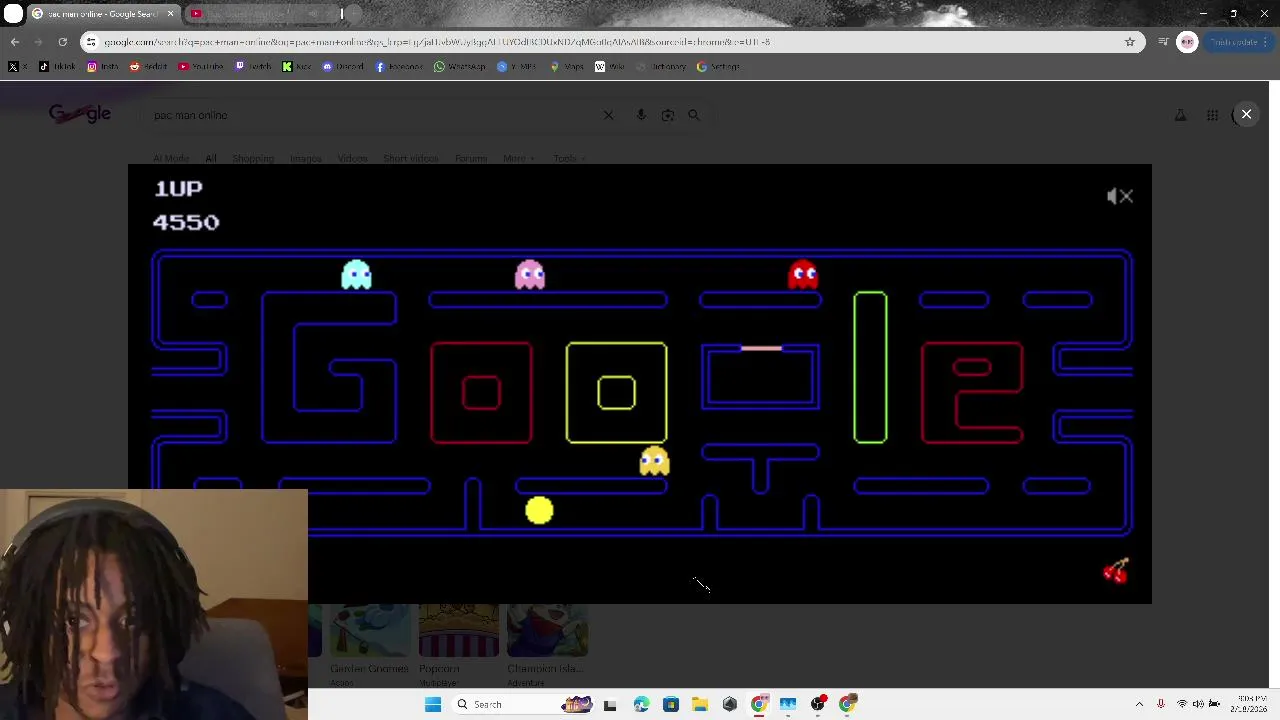Open the Chrome profile avatar
This screenshot has width=1280, height=720.
pyautogui.click(x=1187, y=42)
